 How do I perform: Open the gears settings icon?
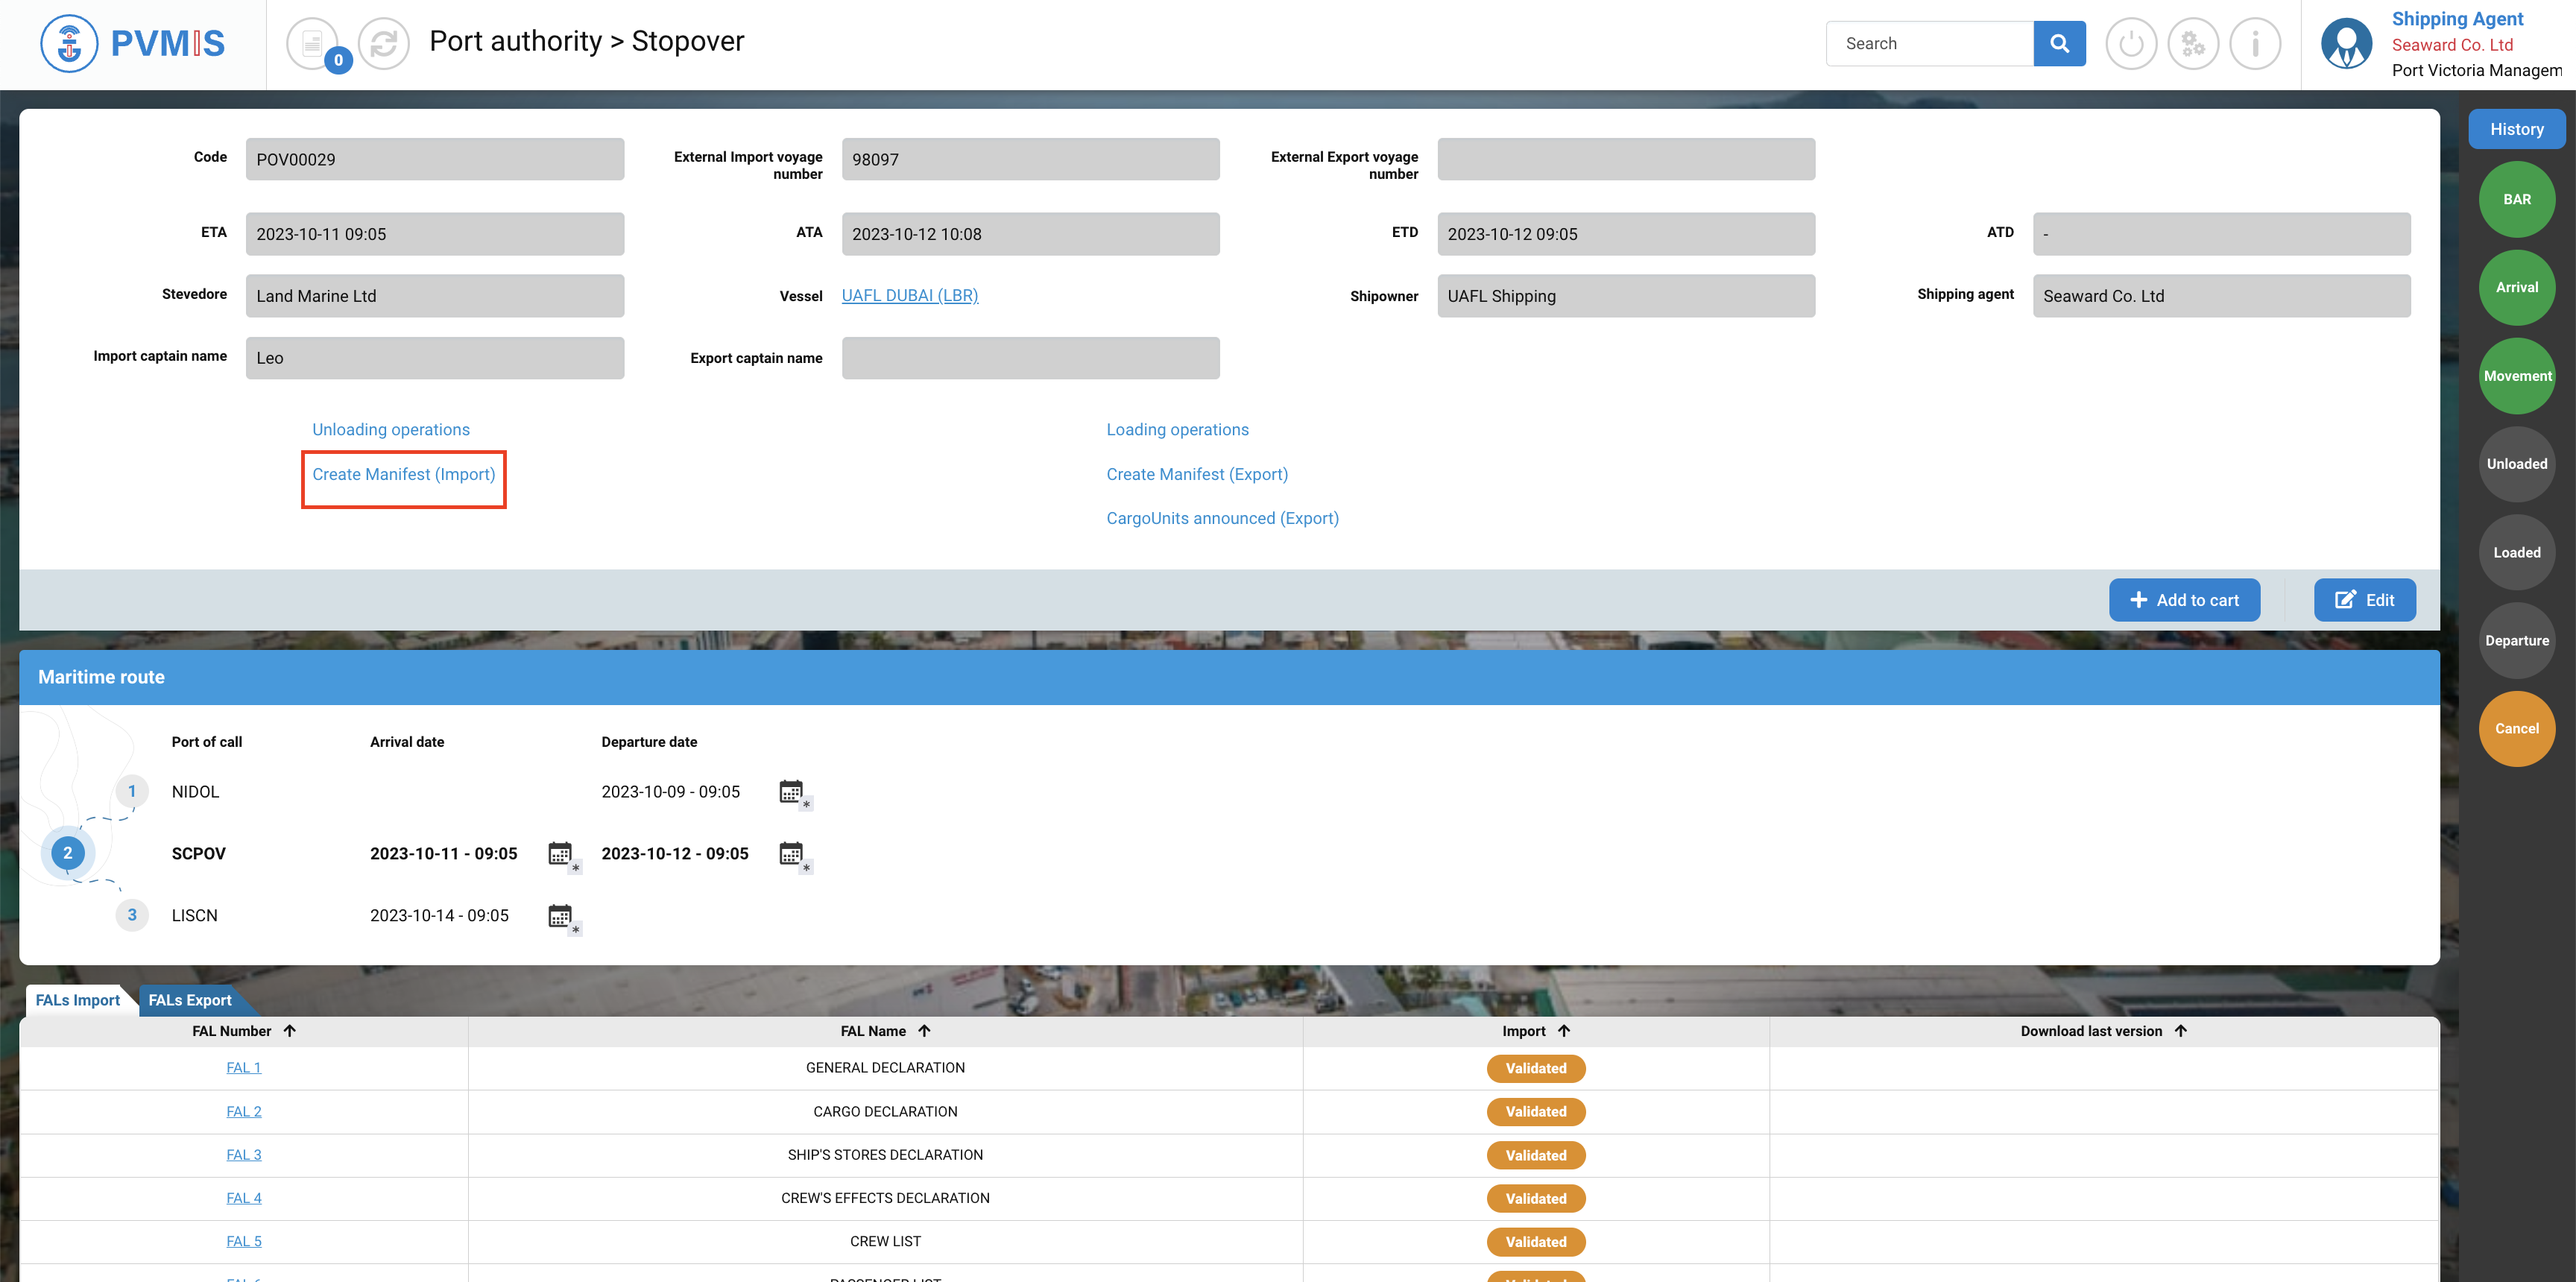tap(2193, 43)
